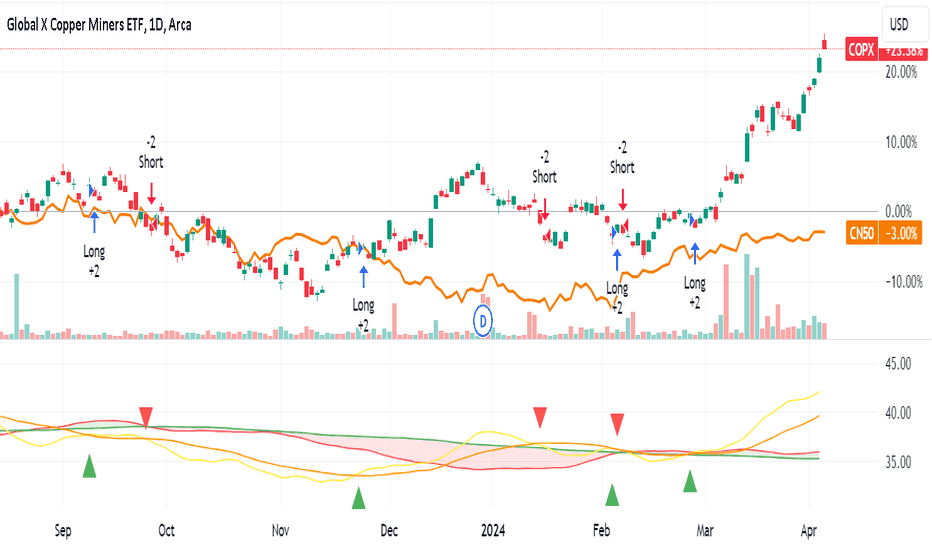Click the January -2 Short signal label

coord(544,167)
